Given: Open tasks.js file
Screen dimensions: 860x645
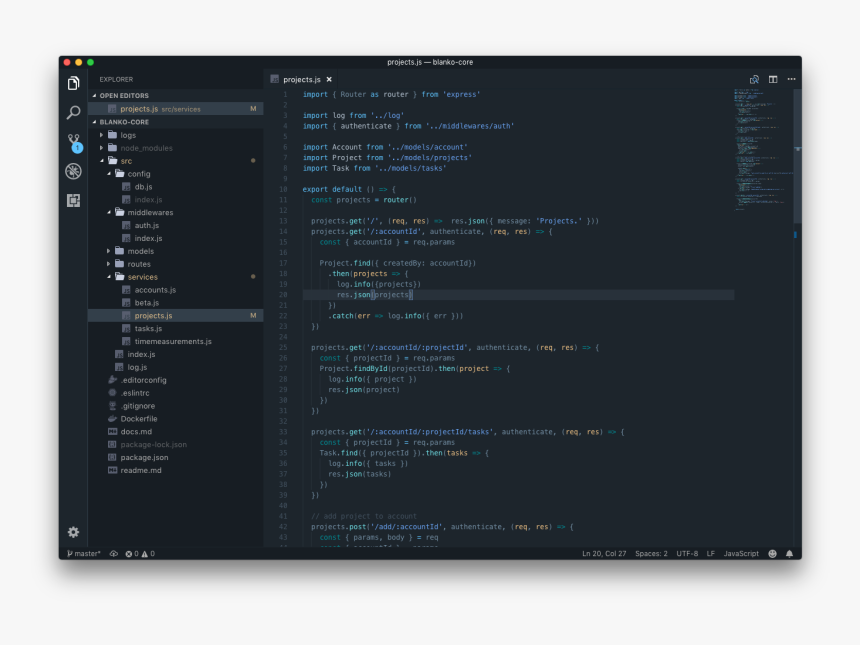Looking at the screenshot, I should coord(176,329).
